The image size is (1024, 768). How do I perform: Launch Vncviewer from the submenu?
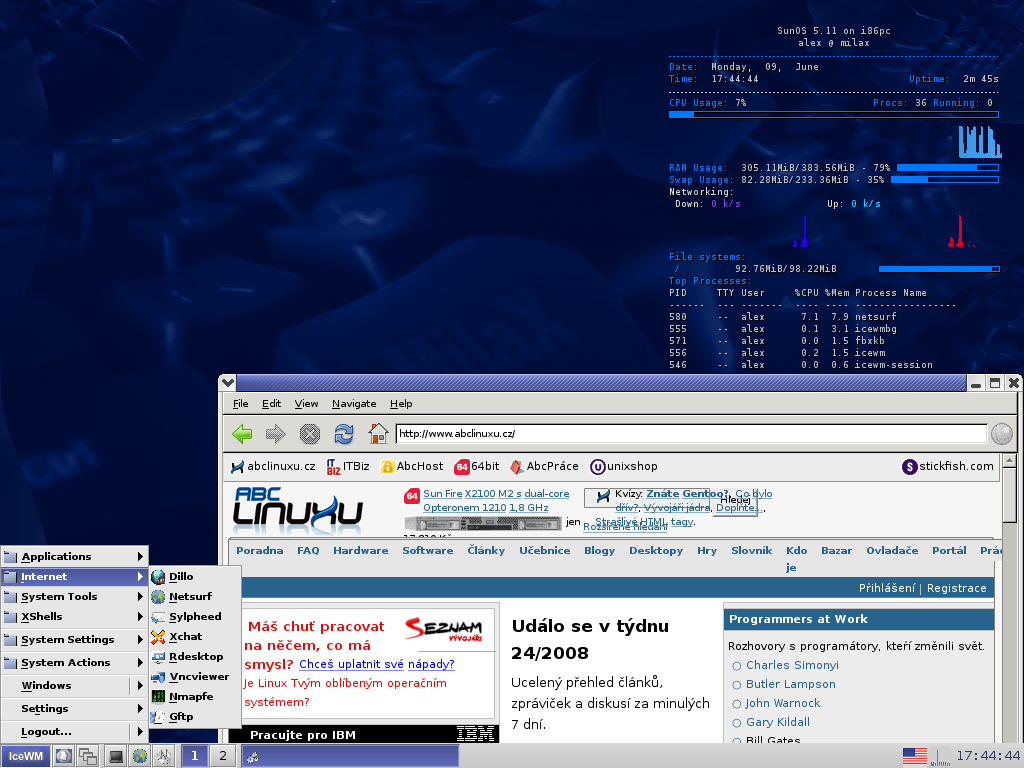(x=195, y=677)
